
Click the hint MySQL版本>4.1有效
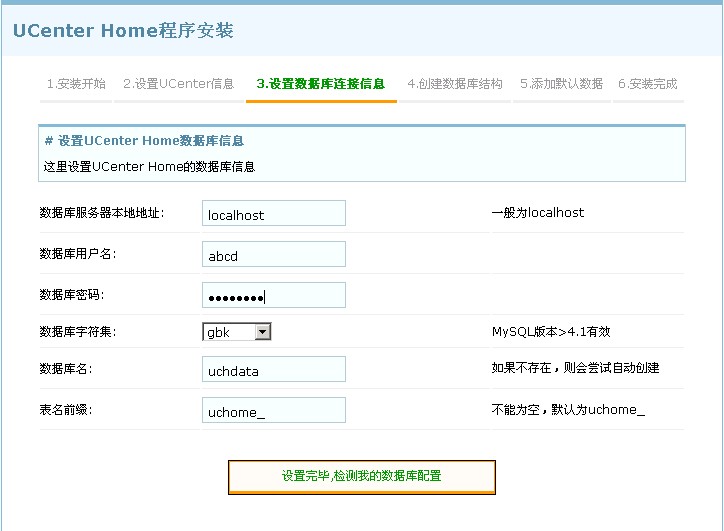pos(551,332)
